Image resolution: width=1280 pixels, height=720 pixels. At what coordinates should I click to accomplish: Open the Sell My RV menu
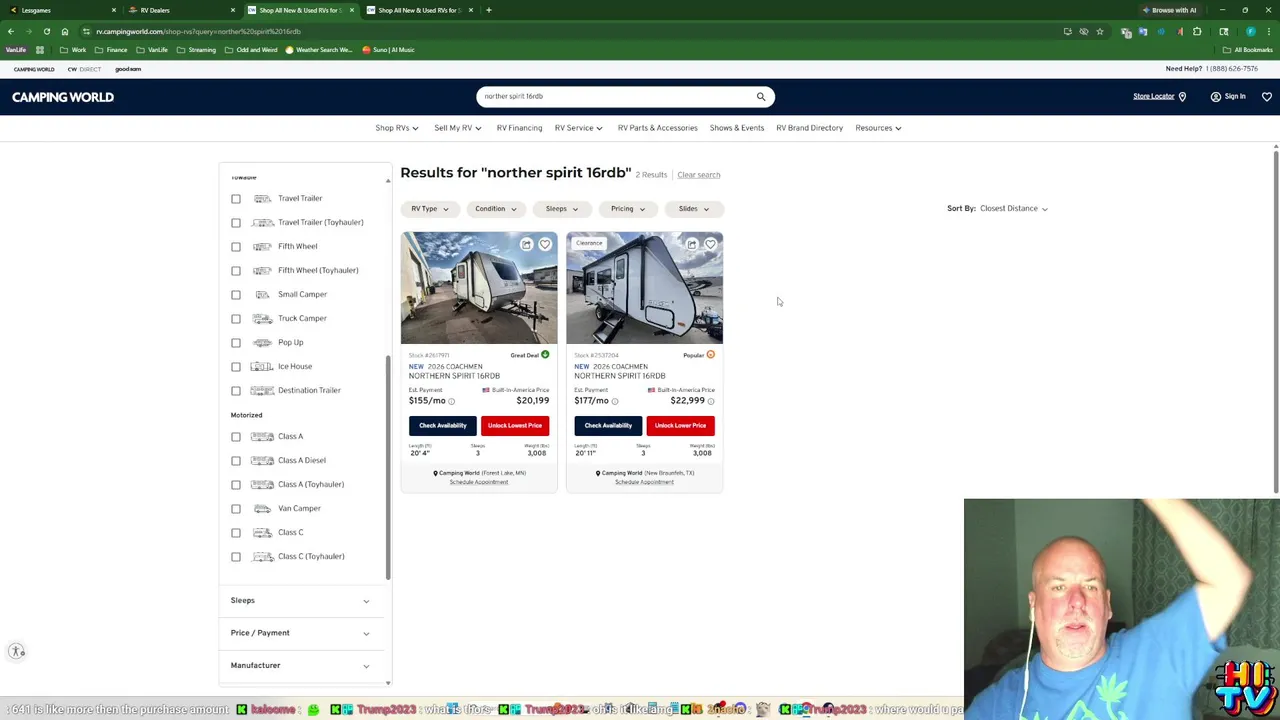tap(458, 128)
